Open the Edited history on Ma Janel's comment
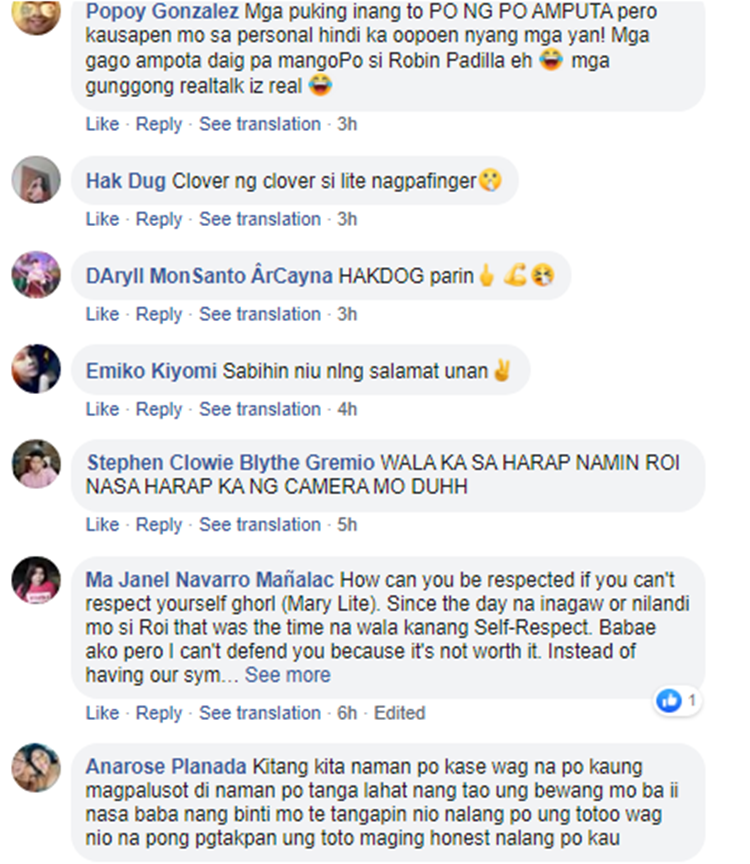This screenshot has height=864, width=750. (400, 712)
